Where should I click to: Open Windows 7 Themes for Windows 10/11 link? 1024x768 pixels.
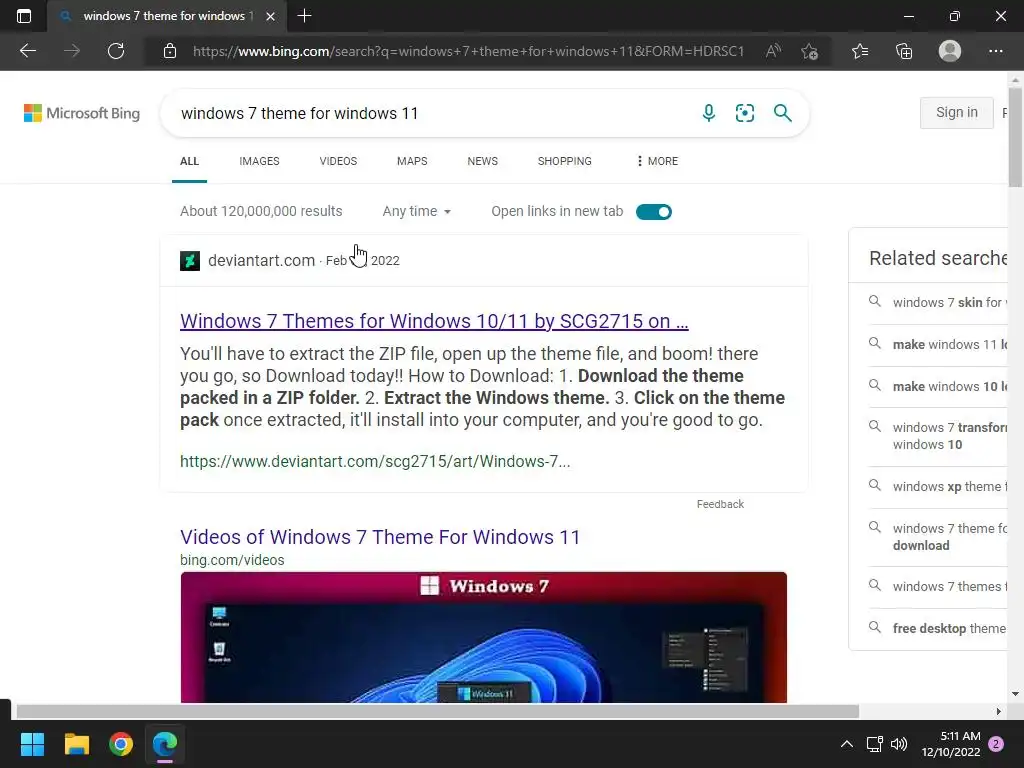coord(434,321)
